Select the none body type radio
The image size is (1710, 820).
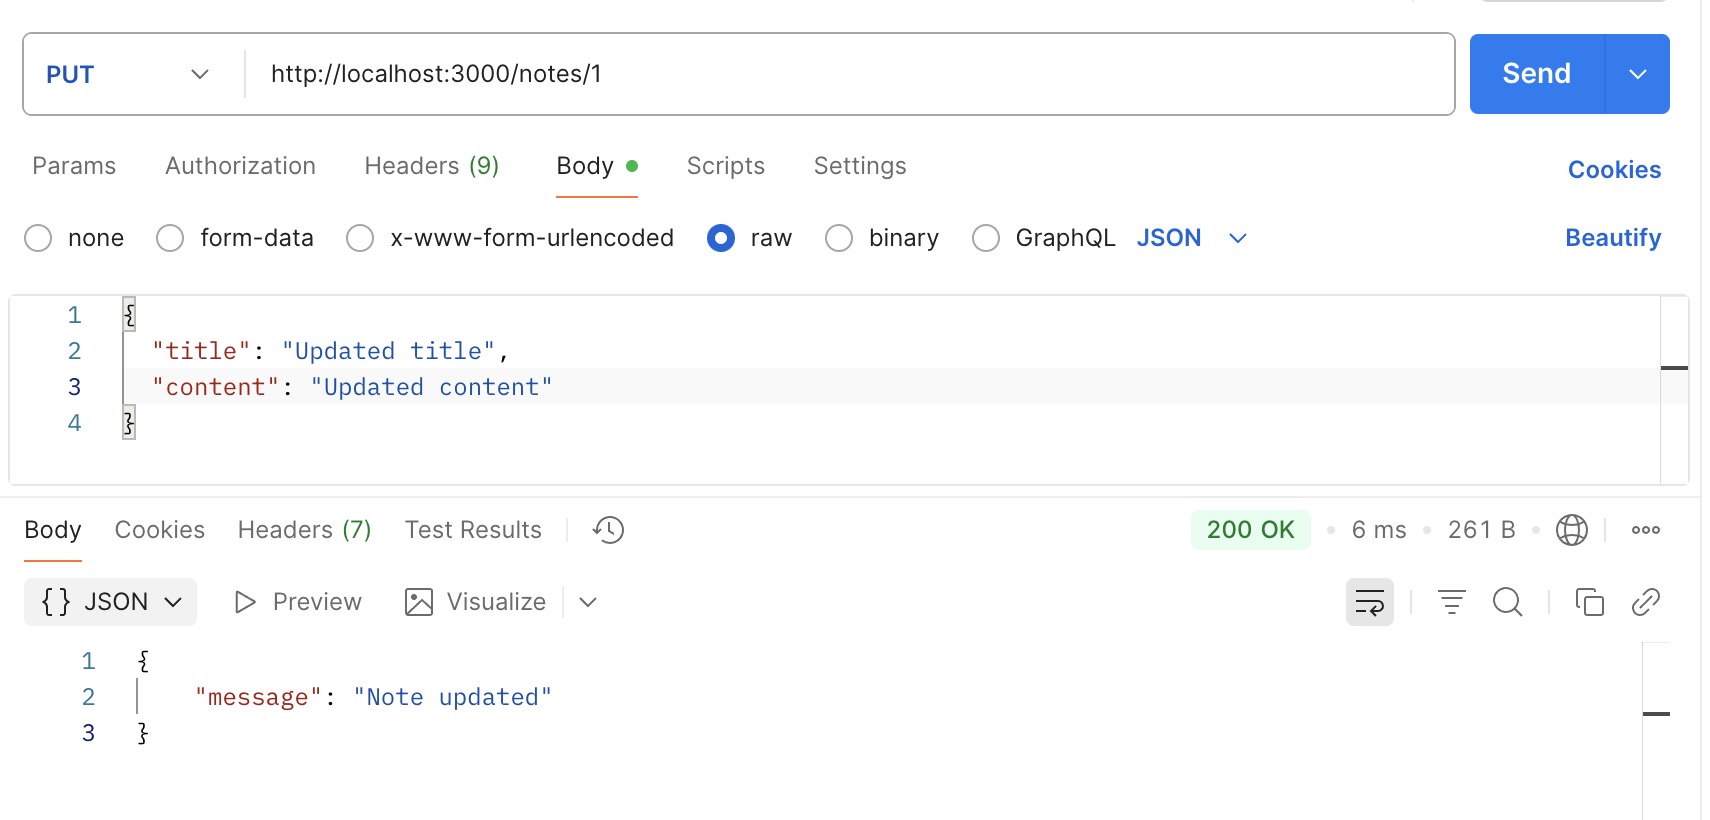pyautogui.click(x=38, y=238)
